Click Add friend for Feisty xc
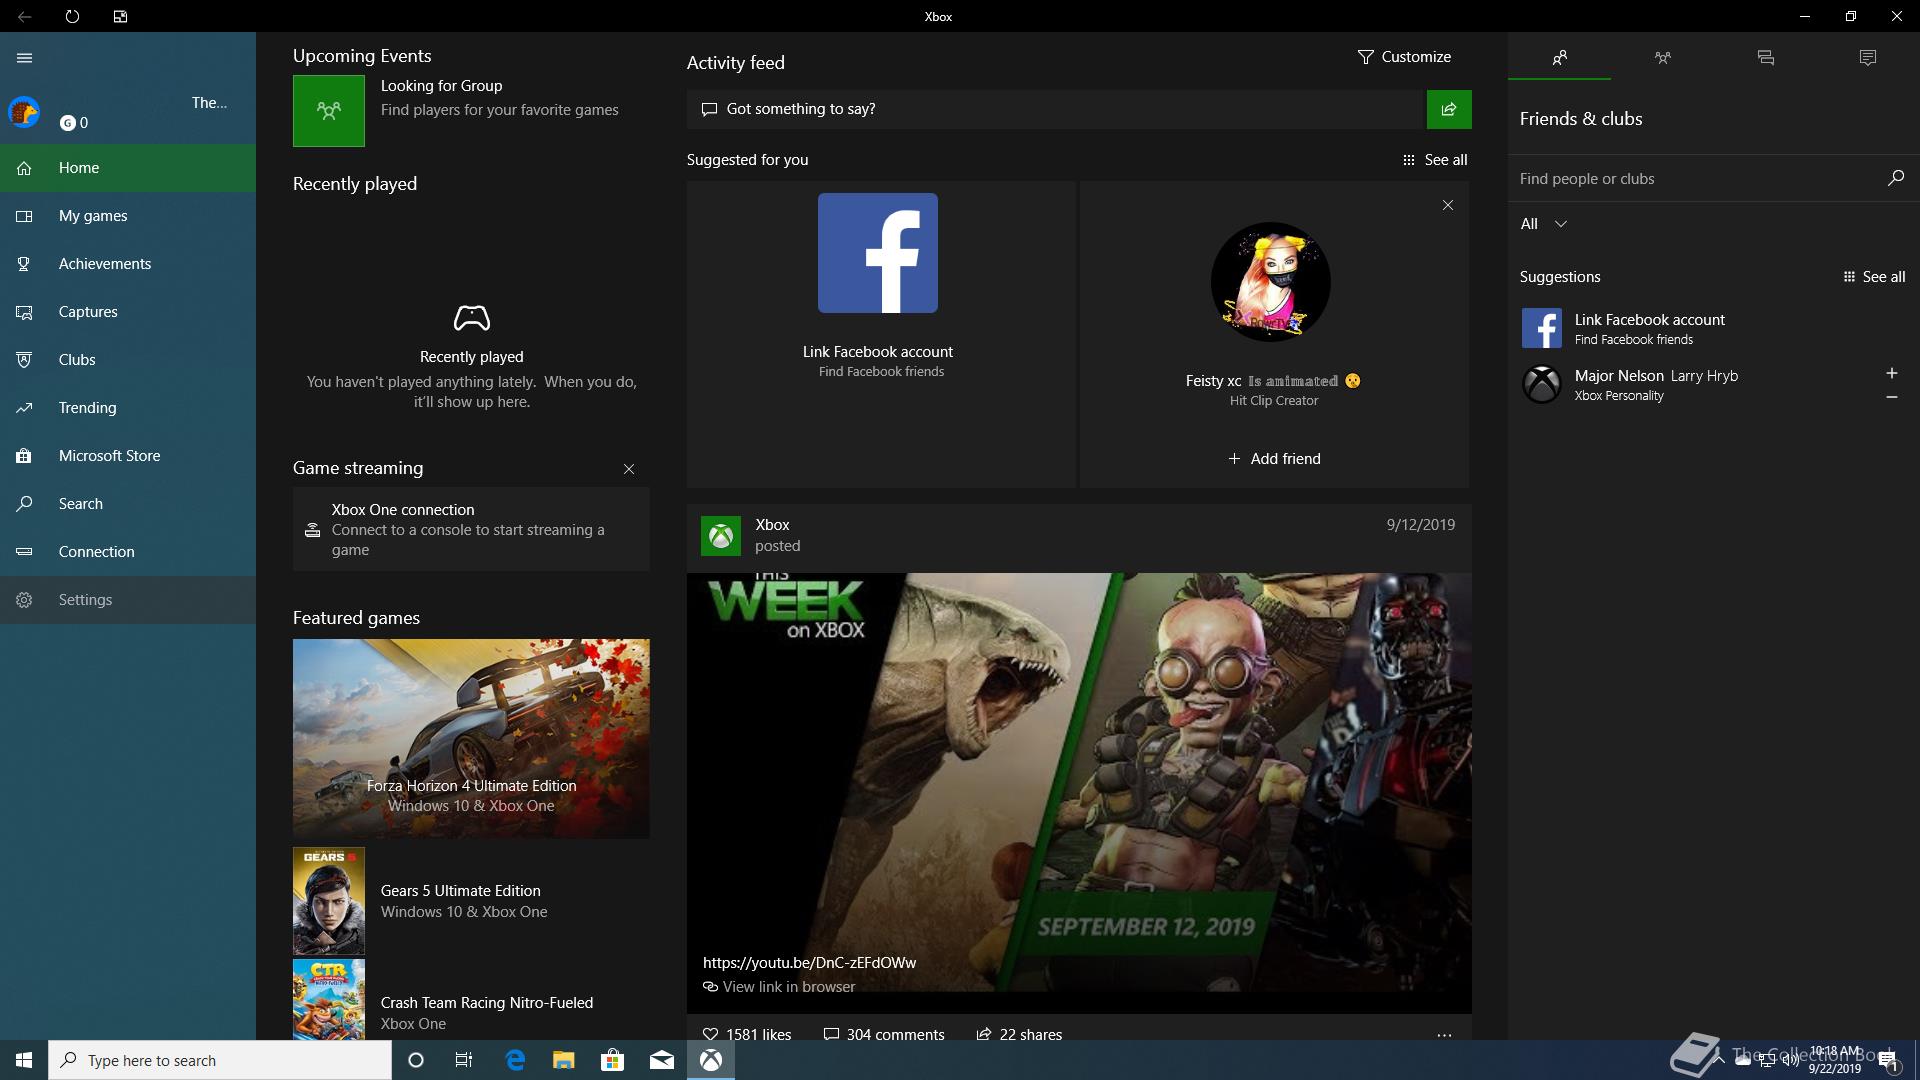This screenshot has height=1080, width=1920. [1274, 459]
